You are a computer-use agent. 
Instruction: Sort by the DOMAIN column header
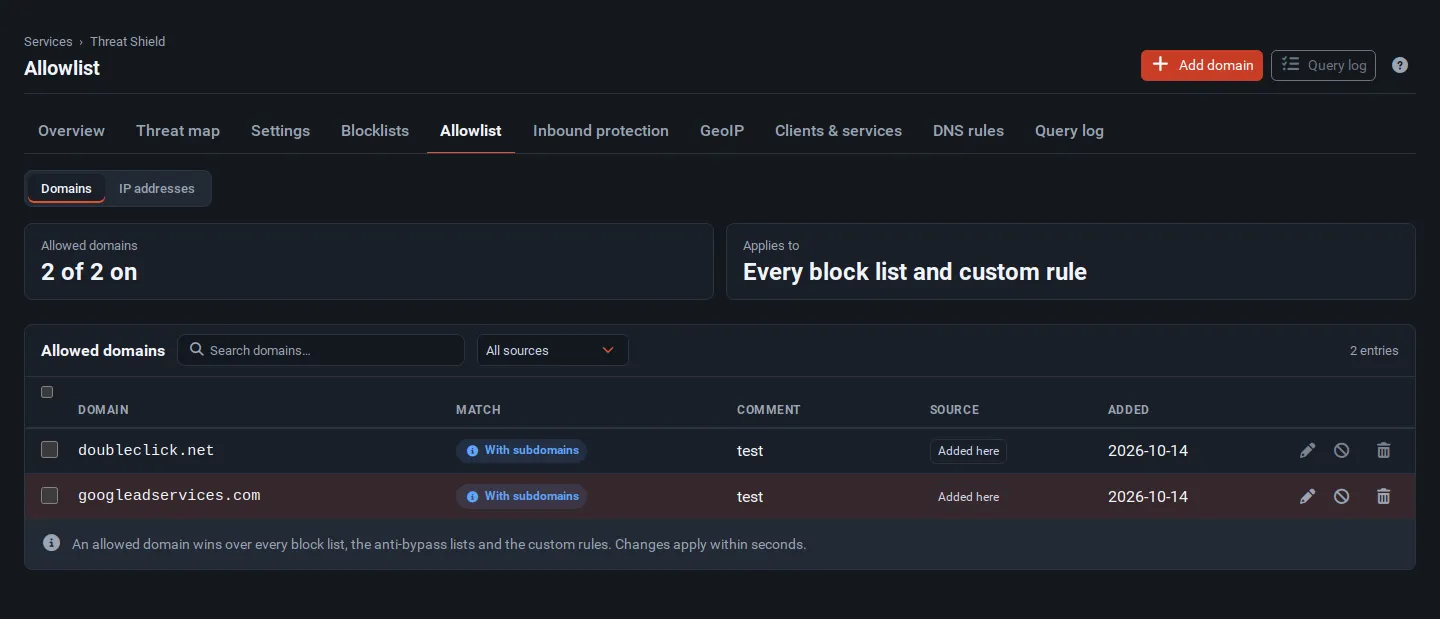[103, 410]
